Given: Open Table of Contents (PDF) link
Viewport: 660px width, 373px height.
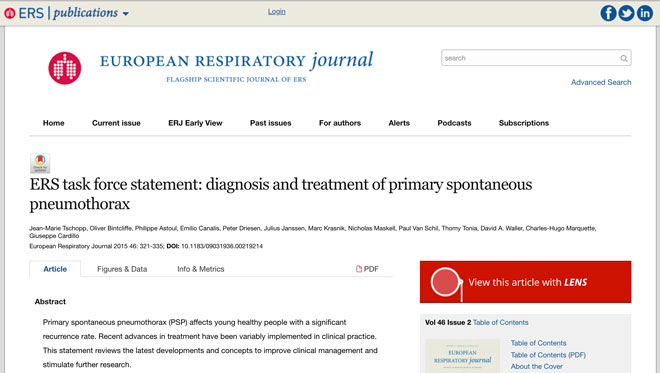Looking at the screenshot, I should tap(548, 355).
